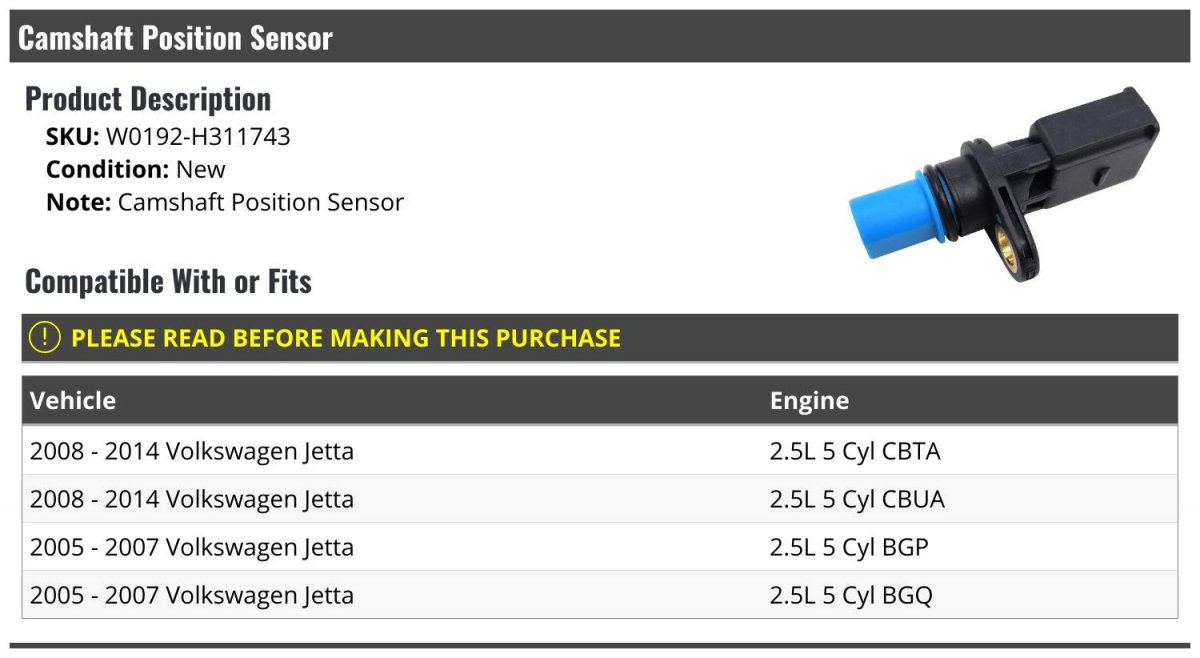
Task: Click the Product Description heading
Action: click(x=148, y=98)
